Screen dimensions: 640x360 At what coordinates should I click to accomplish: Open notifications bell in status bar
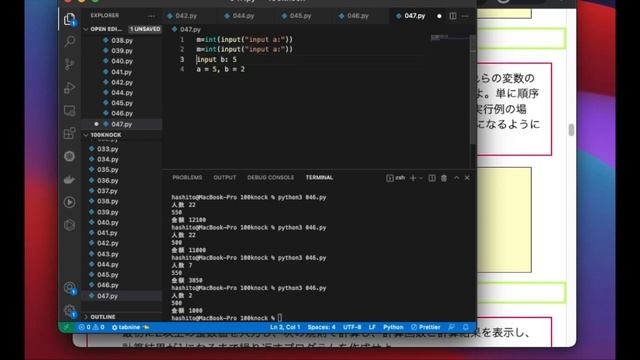[465, 327]
